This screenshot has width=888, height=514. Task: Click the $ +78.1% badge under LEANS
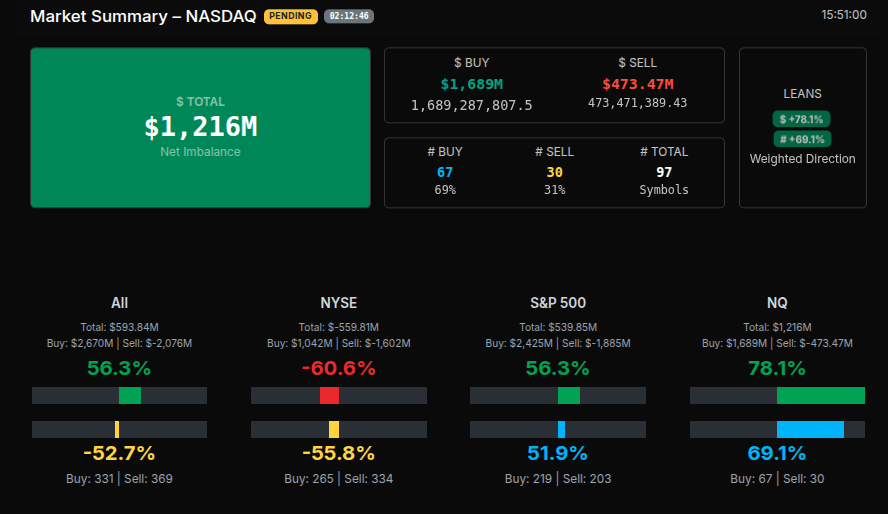tap(802, 119)
